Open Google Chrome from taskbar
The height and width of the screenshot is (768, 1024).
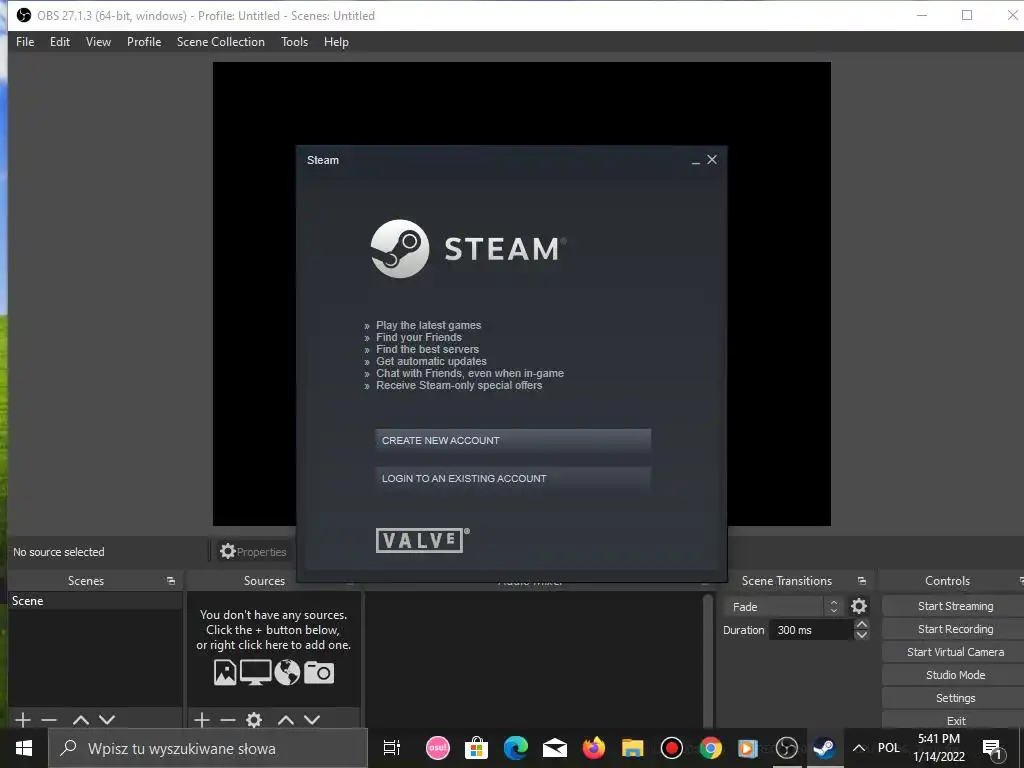coord(711,748)
